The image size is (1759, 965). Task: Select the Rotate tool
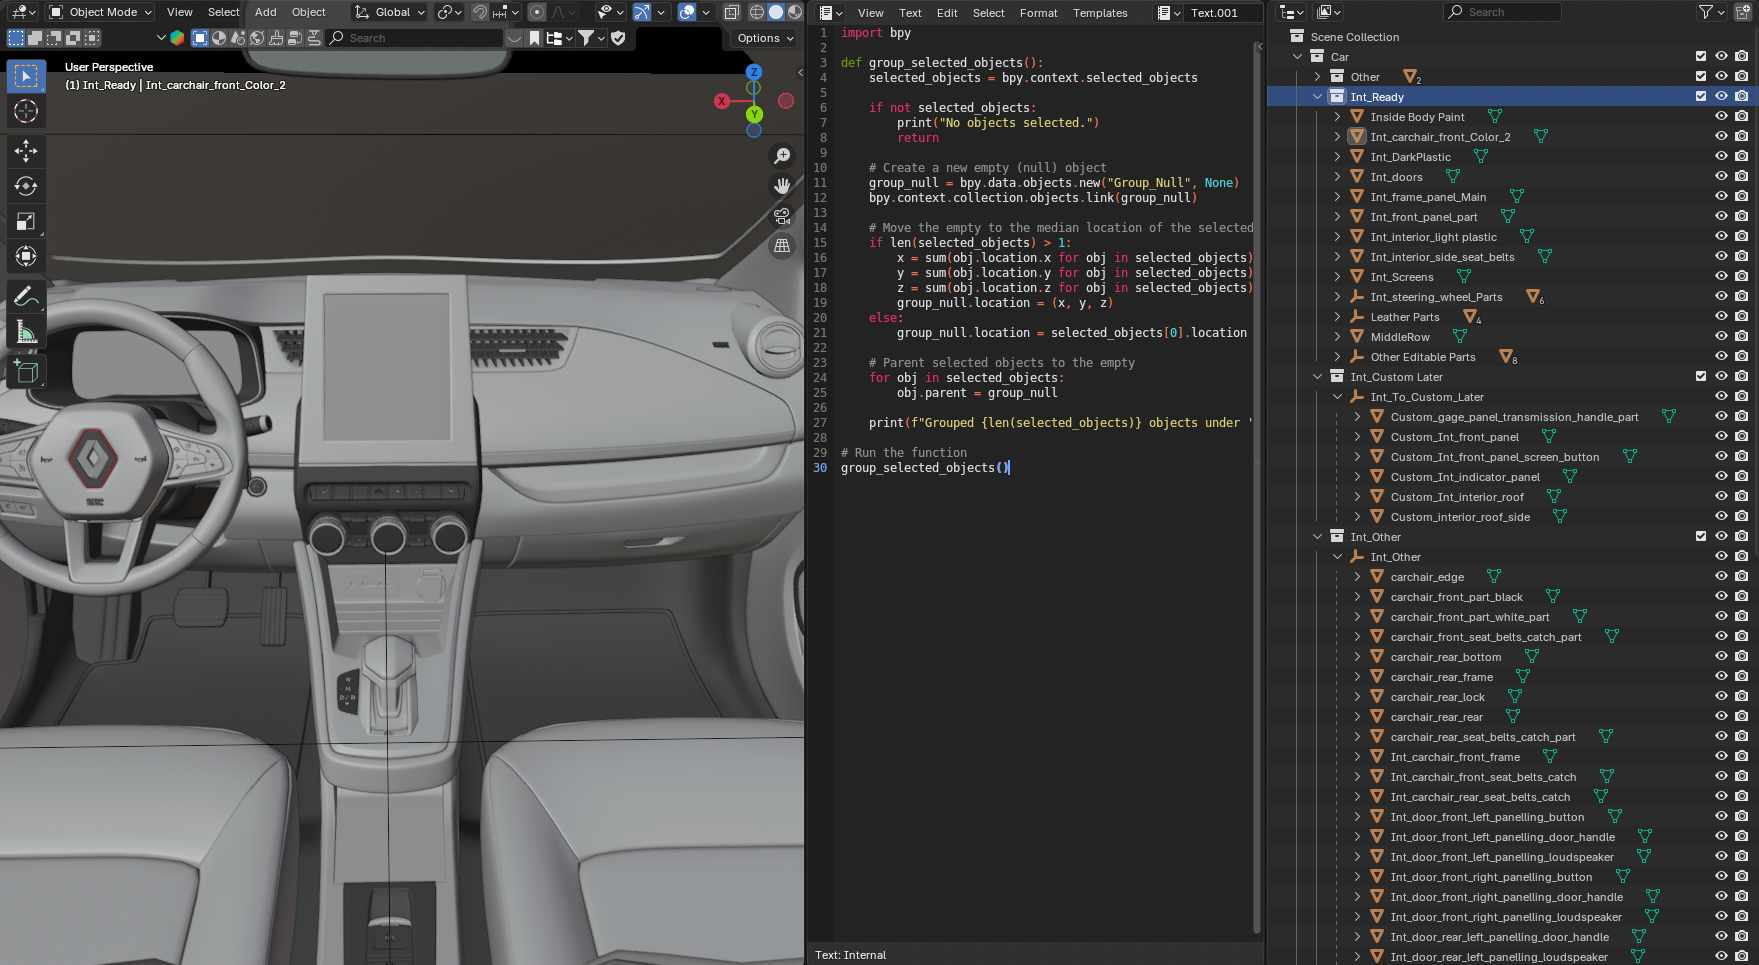pos(26,186)
